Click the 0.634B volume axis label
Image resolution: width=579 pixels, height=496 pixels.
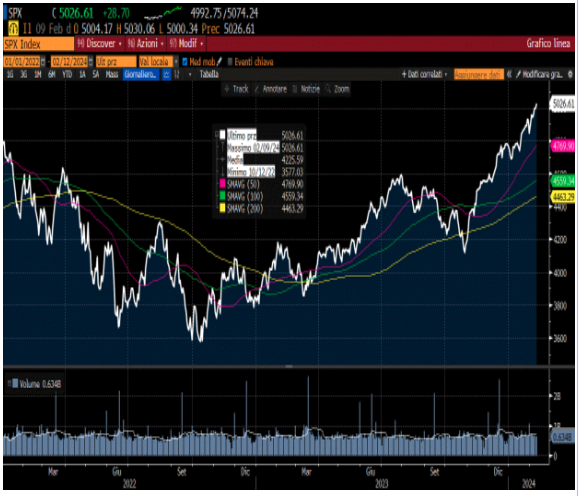563,437
